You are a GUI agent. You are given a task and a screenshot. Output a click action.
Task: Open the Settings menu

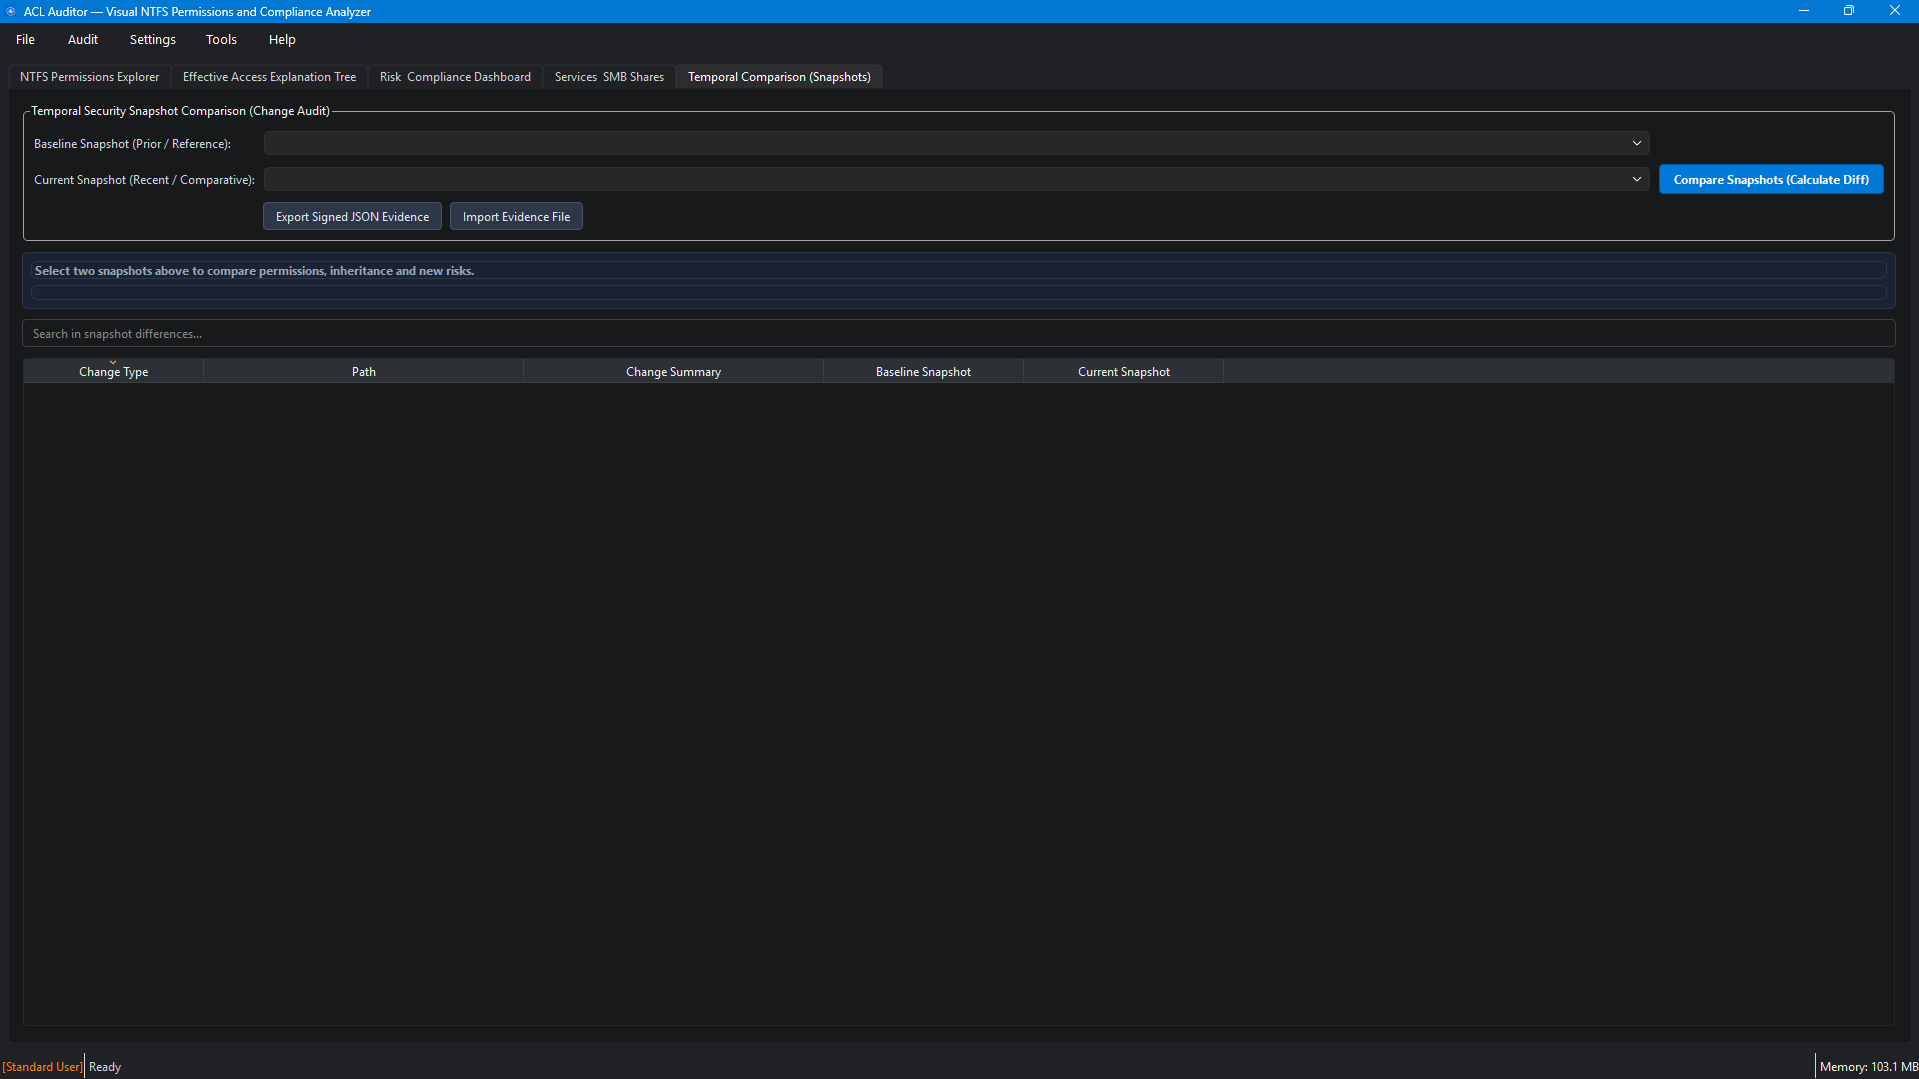coord(152,39)
